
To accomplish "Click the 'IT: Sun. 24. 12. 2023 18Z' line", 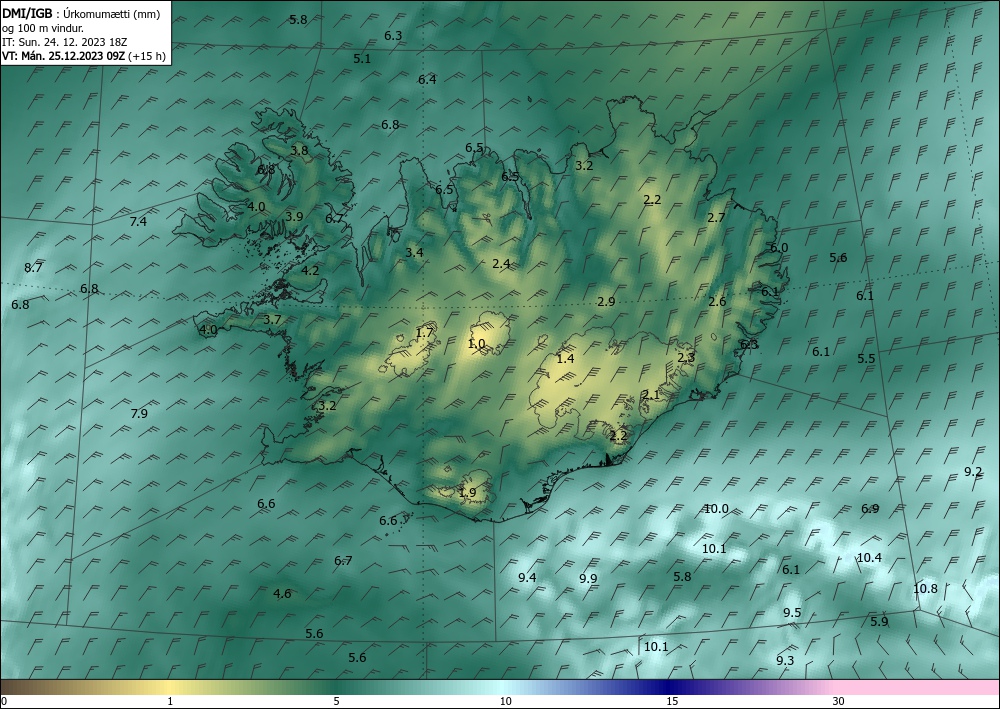I will point(64,42).
